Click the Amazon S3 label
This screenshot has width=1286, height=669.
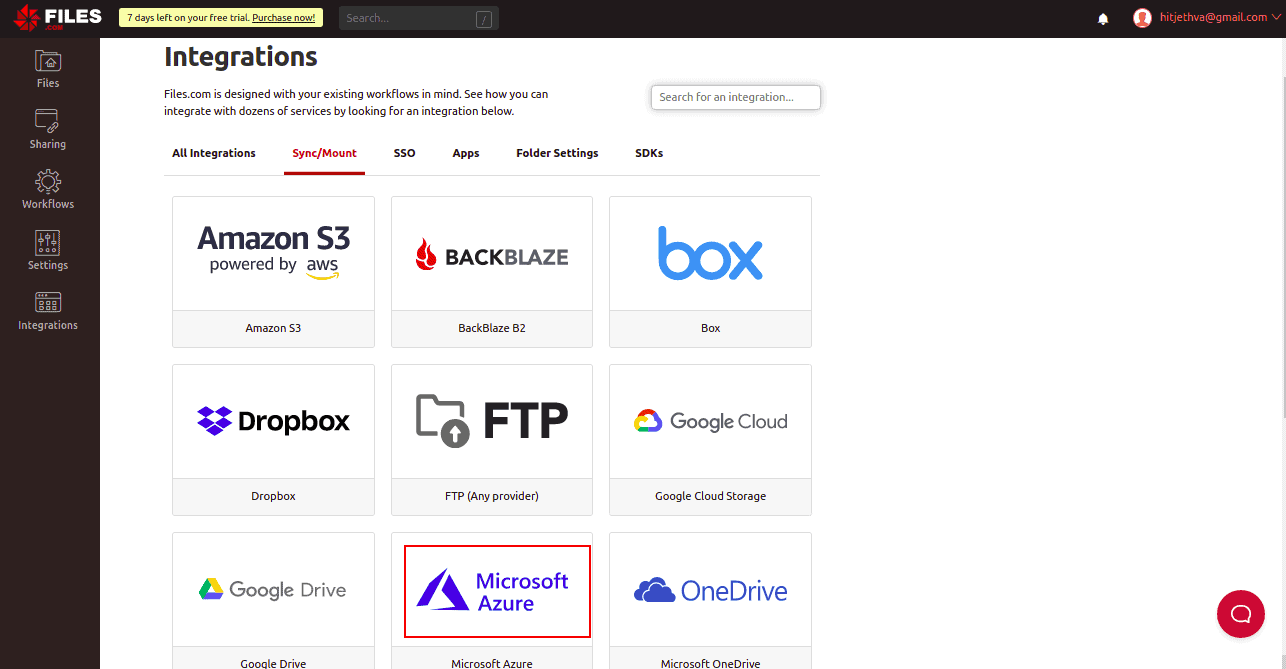(273, 328)
